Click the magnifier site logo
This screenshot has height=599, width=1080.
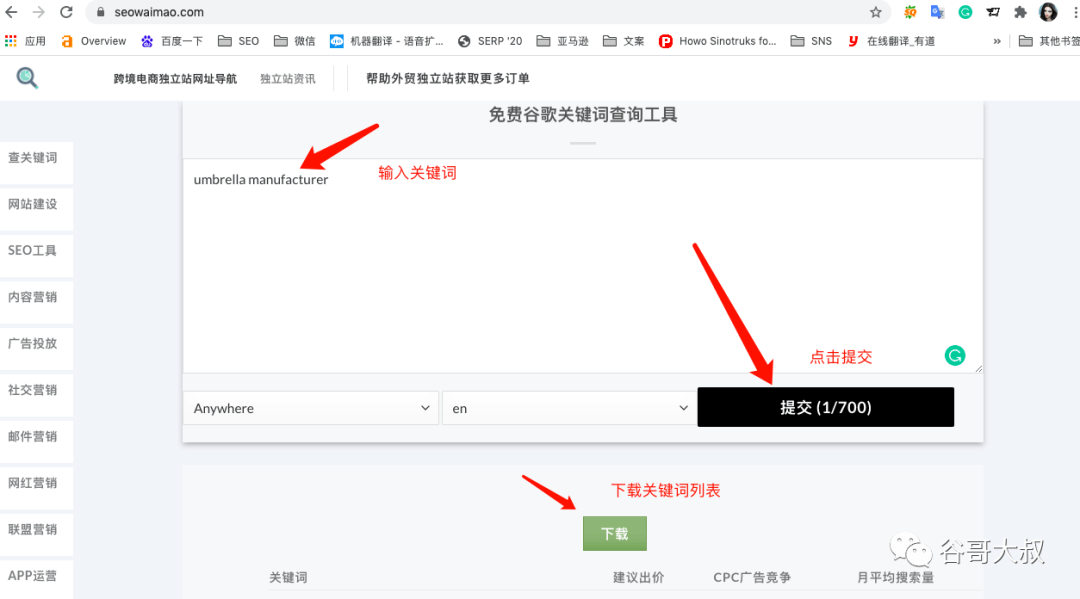(x=27, y=78)
